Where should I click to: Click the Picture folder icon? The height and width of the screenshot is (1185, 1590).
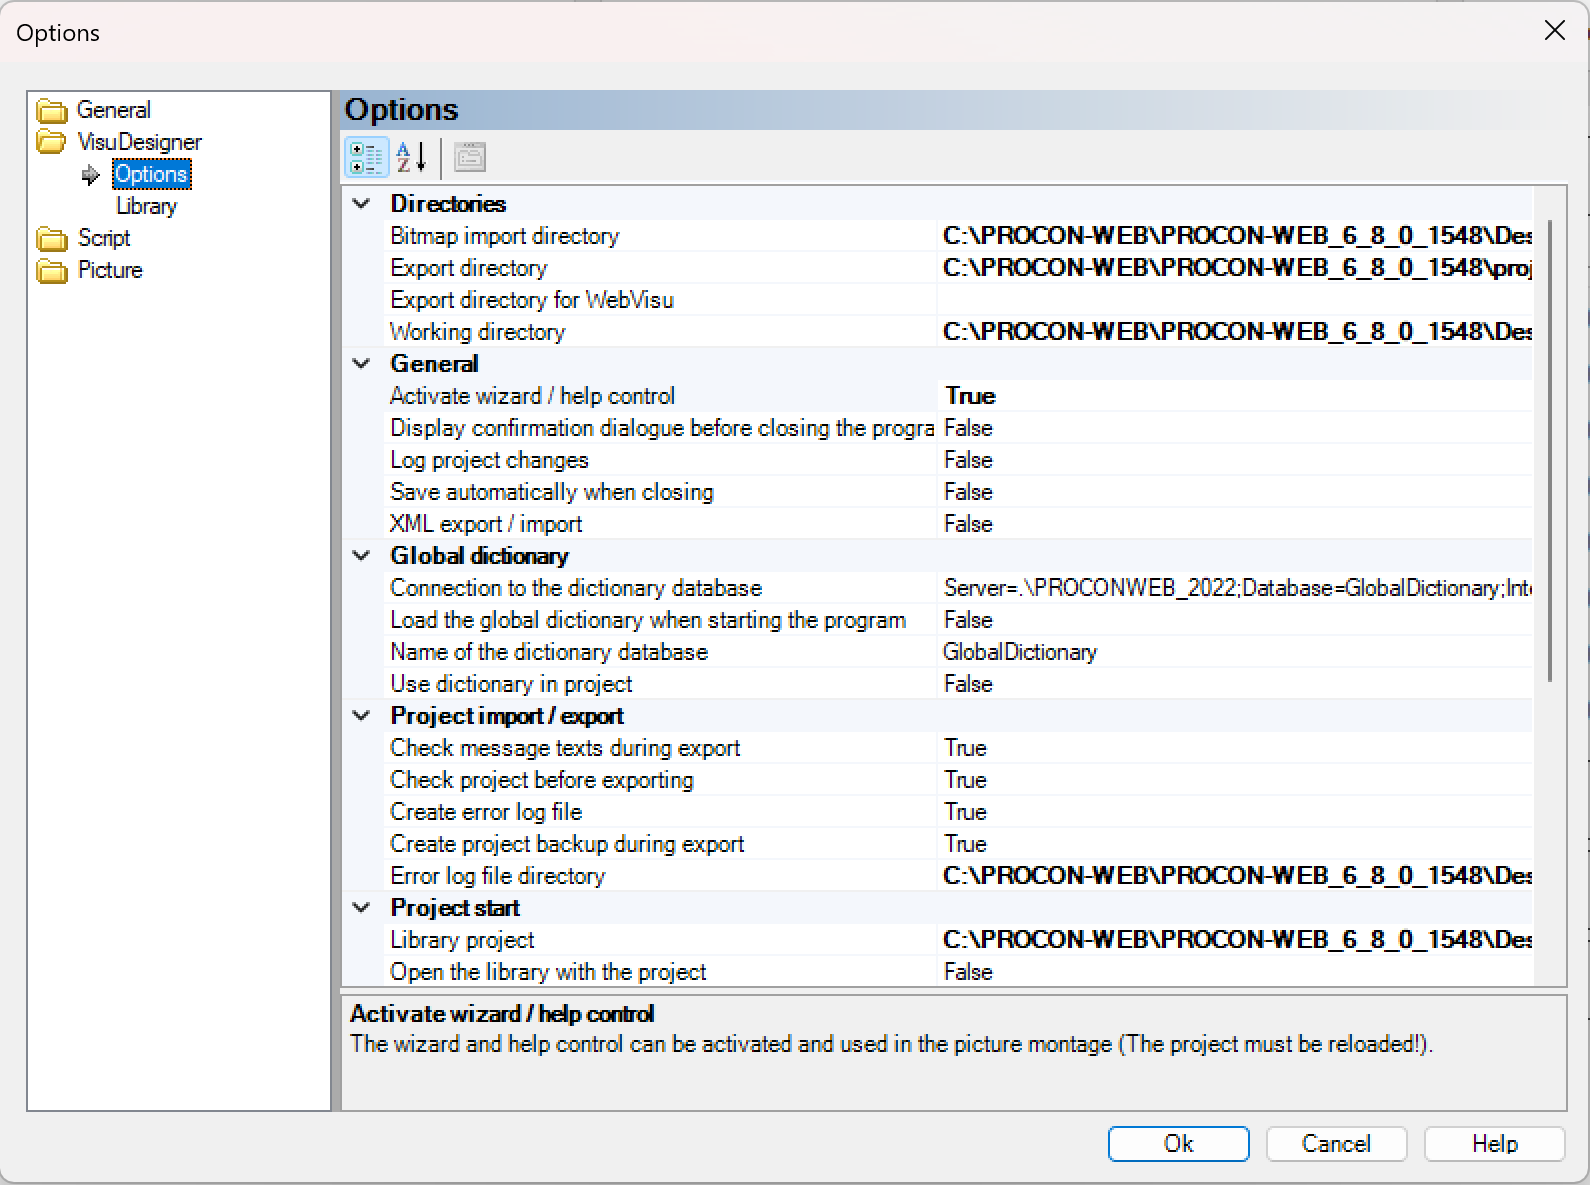(x=52, y=270)
